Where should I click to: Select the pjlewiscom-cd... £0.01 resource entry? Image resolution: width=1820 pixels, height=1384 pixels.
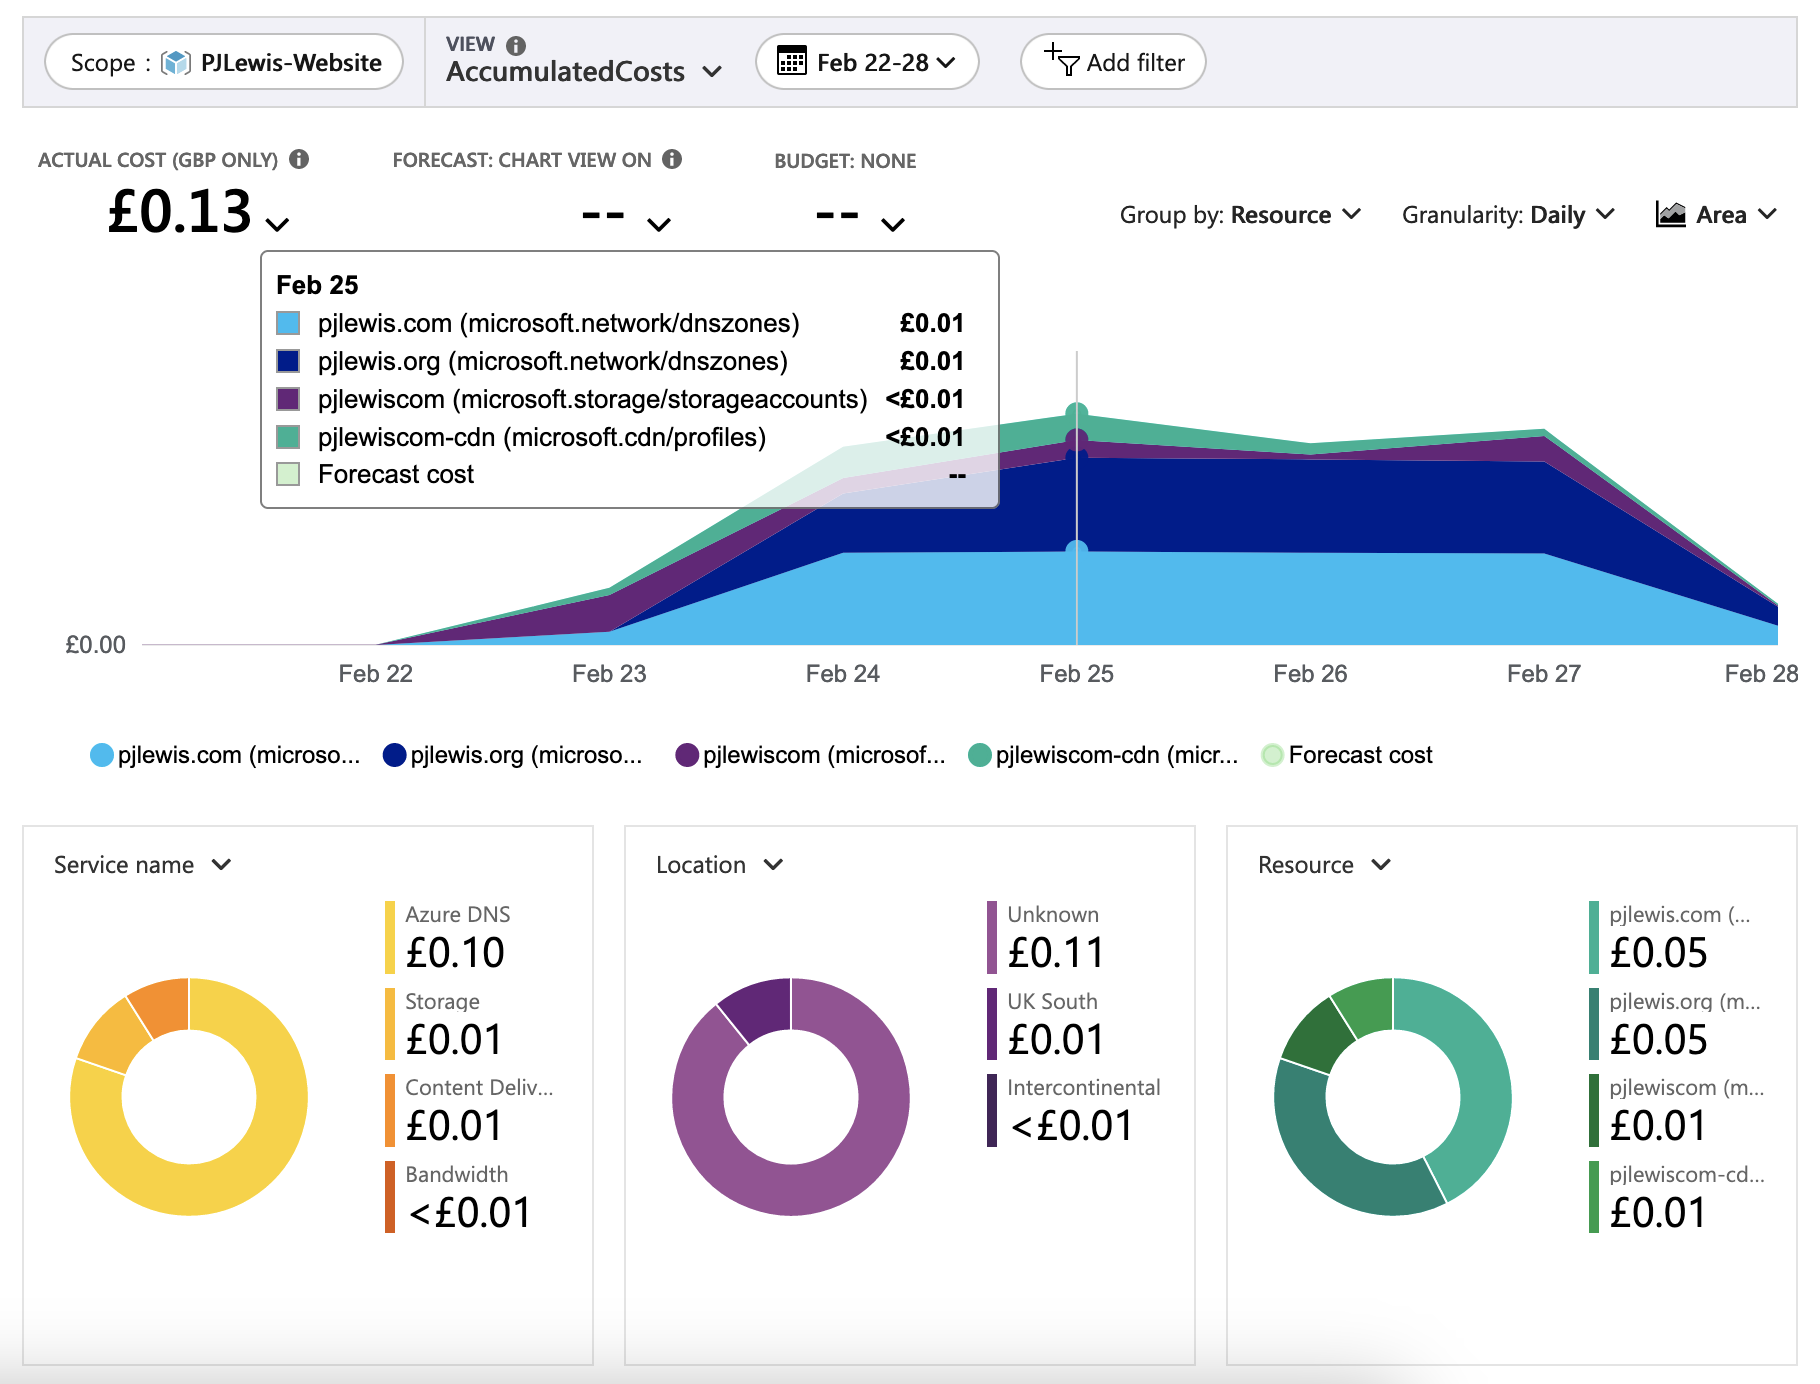pos(1677,1197)
